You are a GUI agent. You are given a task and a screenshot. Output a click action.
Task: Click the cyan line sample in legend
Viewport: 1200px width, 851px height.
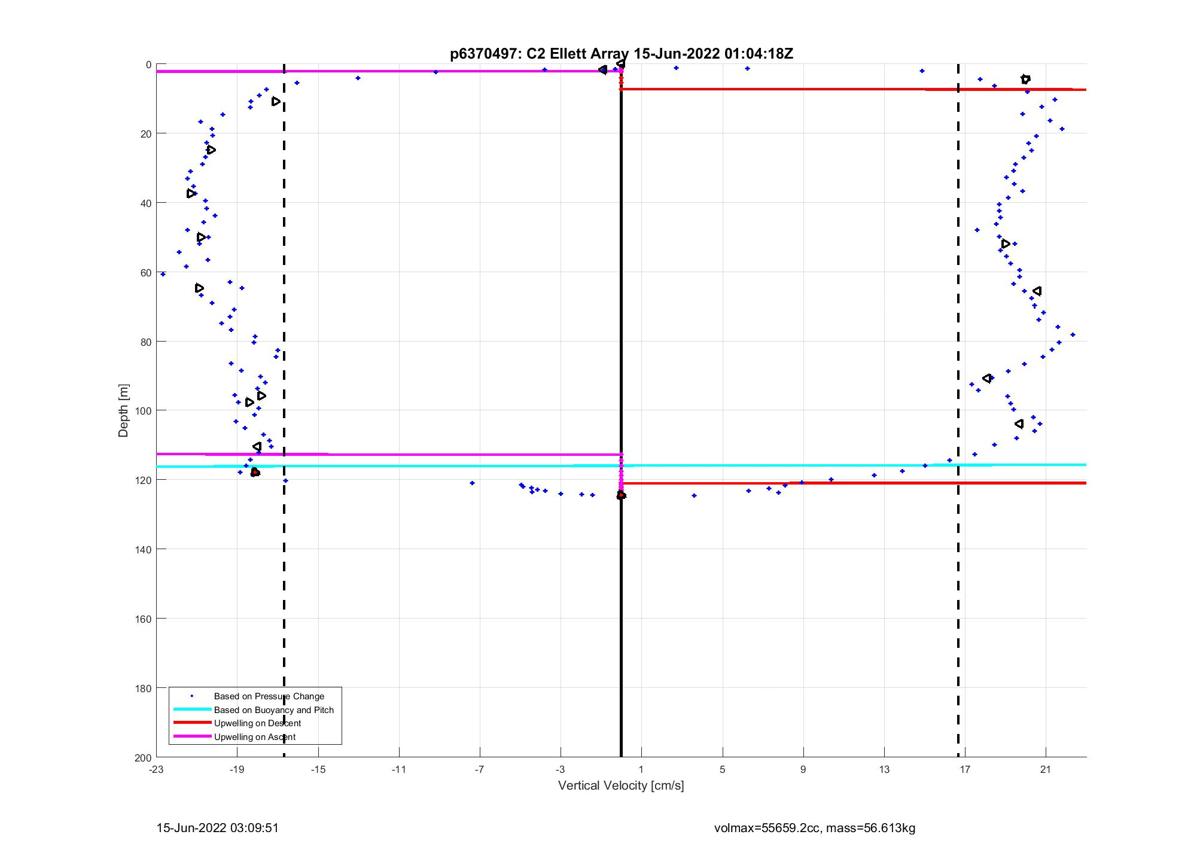190,710
